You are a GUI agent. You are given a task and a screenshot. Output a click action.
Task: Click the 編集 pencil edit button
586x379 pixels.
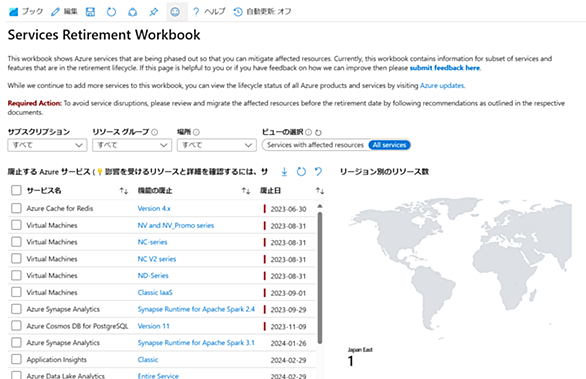[x=64, y=12]
